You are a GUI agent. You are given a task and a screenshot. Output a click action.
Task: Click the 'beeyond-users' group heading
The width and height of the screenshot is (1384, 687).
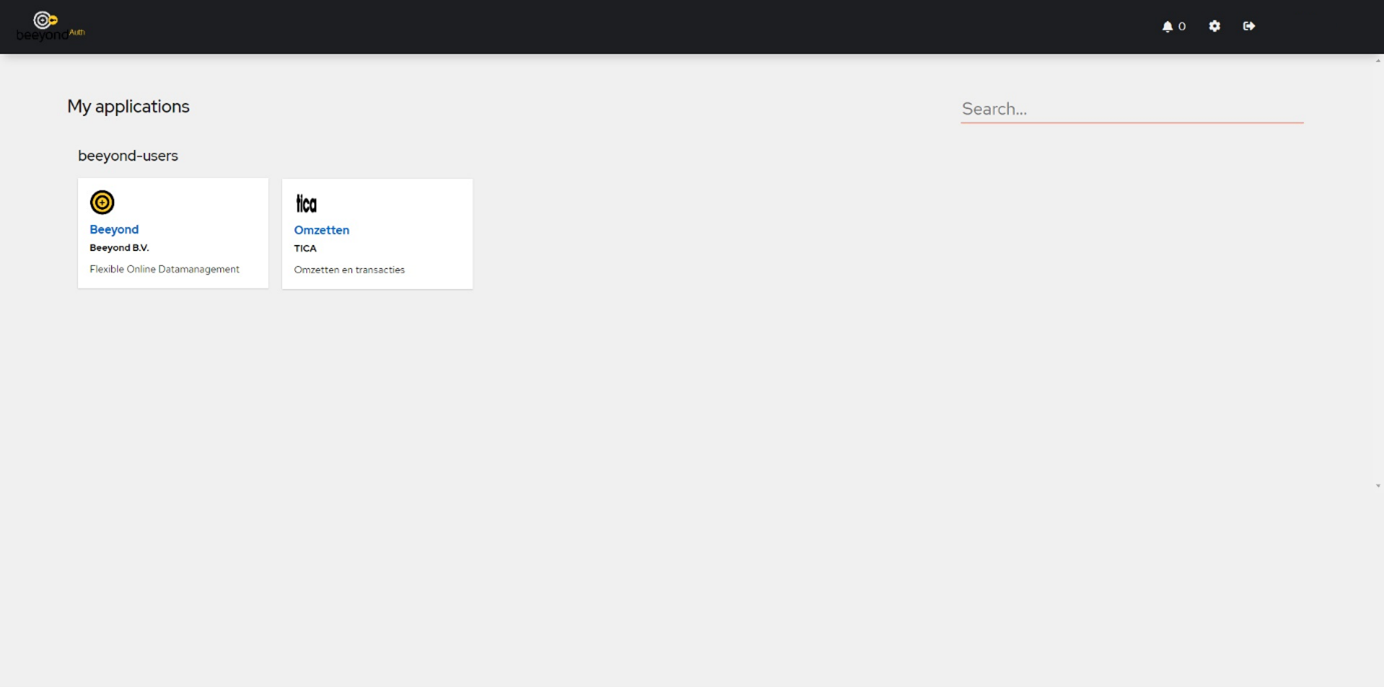[128, 156]
